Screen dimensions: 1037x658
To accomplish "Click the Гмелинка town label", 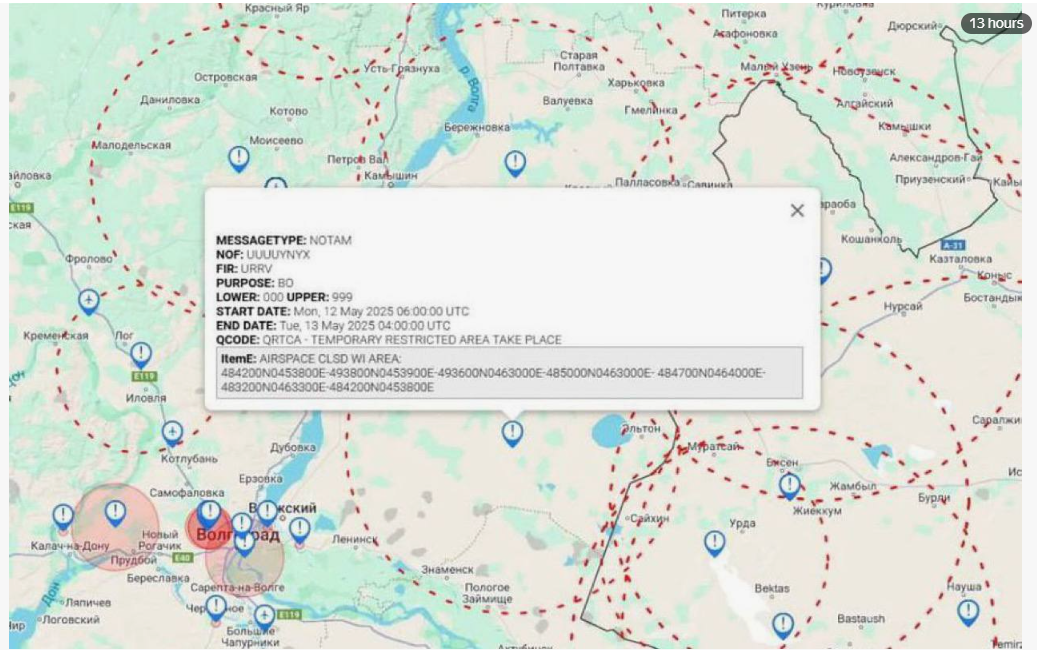I will tap(651, 110).
